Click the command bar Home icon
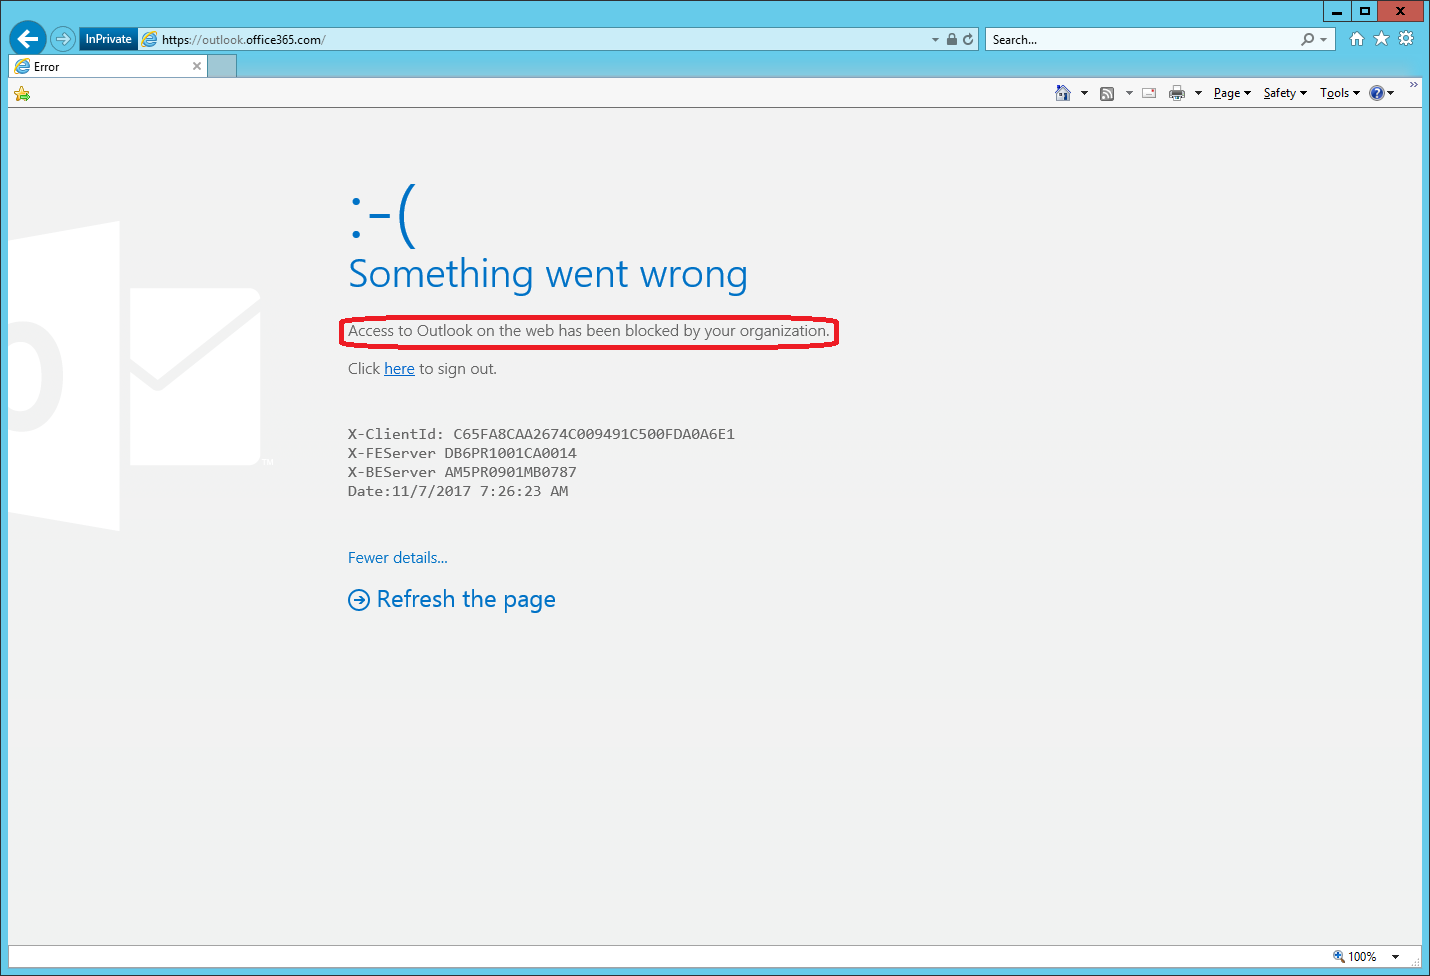The height and width of the screenshot is (976, 1430). pyautogui.click(x=1063, y=93)
